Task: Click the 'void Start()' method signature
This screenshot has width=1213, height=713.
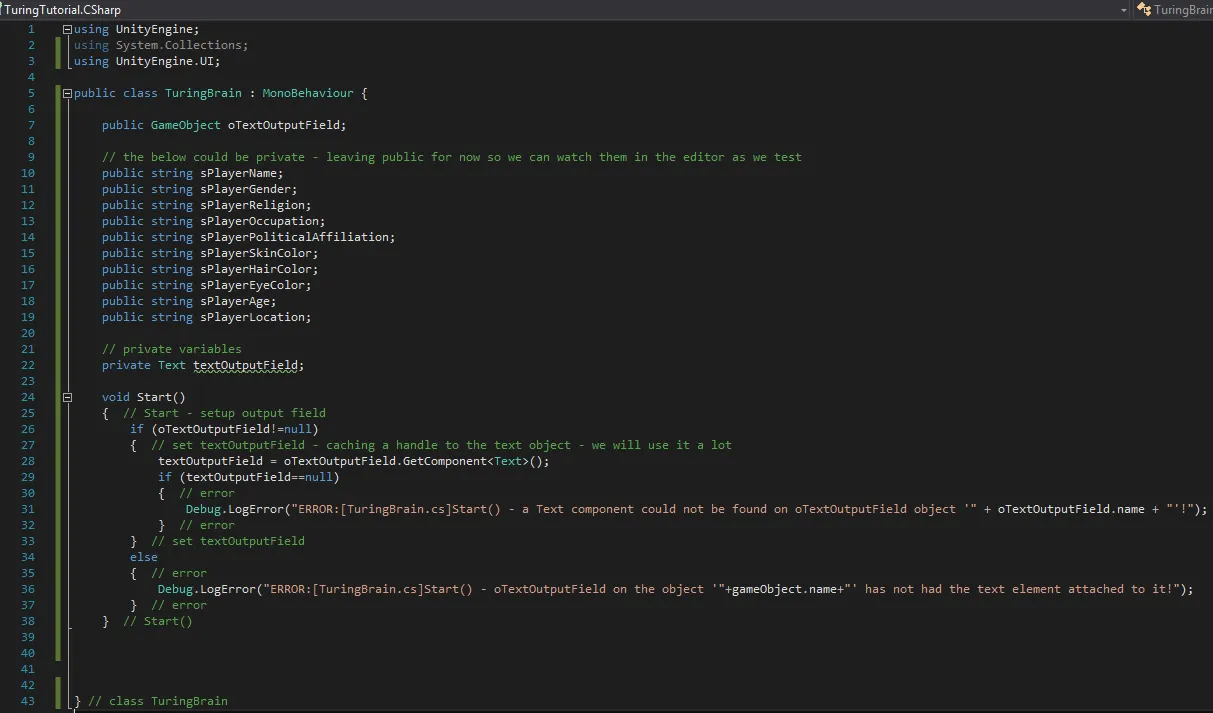Action: coord(144,397)
